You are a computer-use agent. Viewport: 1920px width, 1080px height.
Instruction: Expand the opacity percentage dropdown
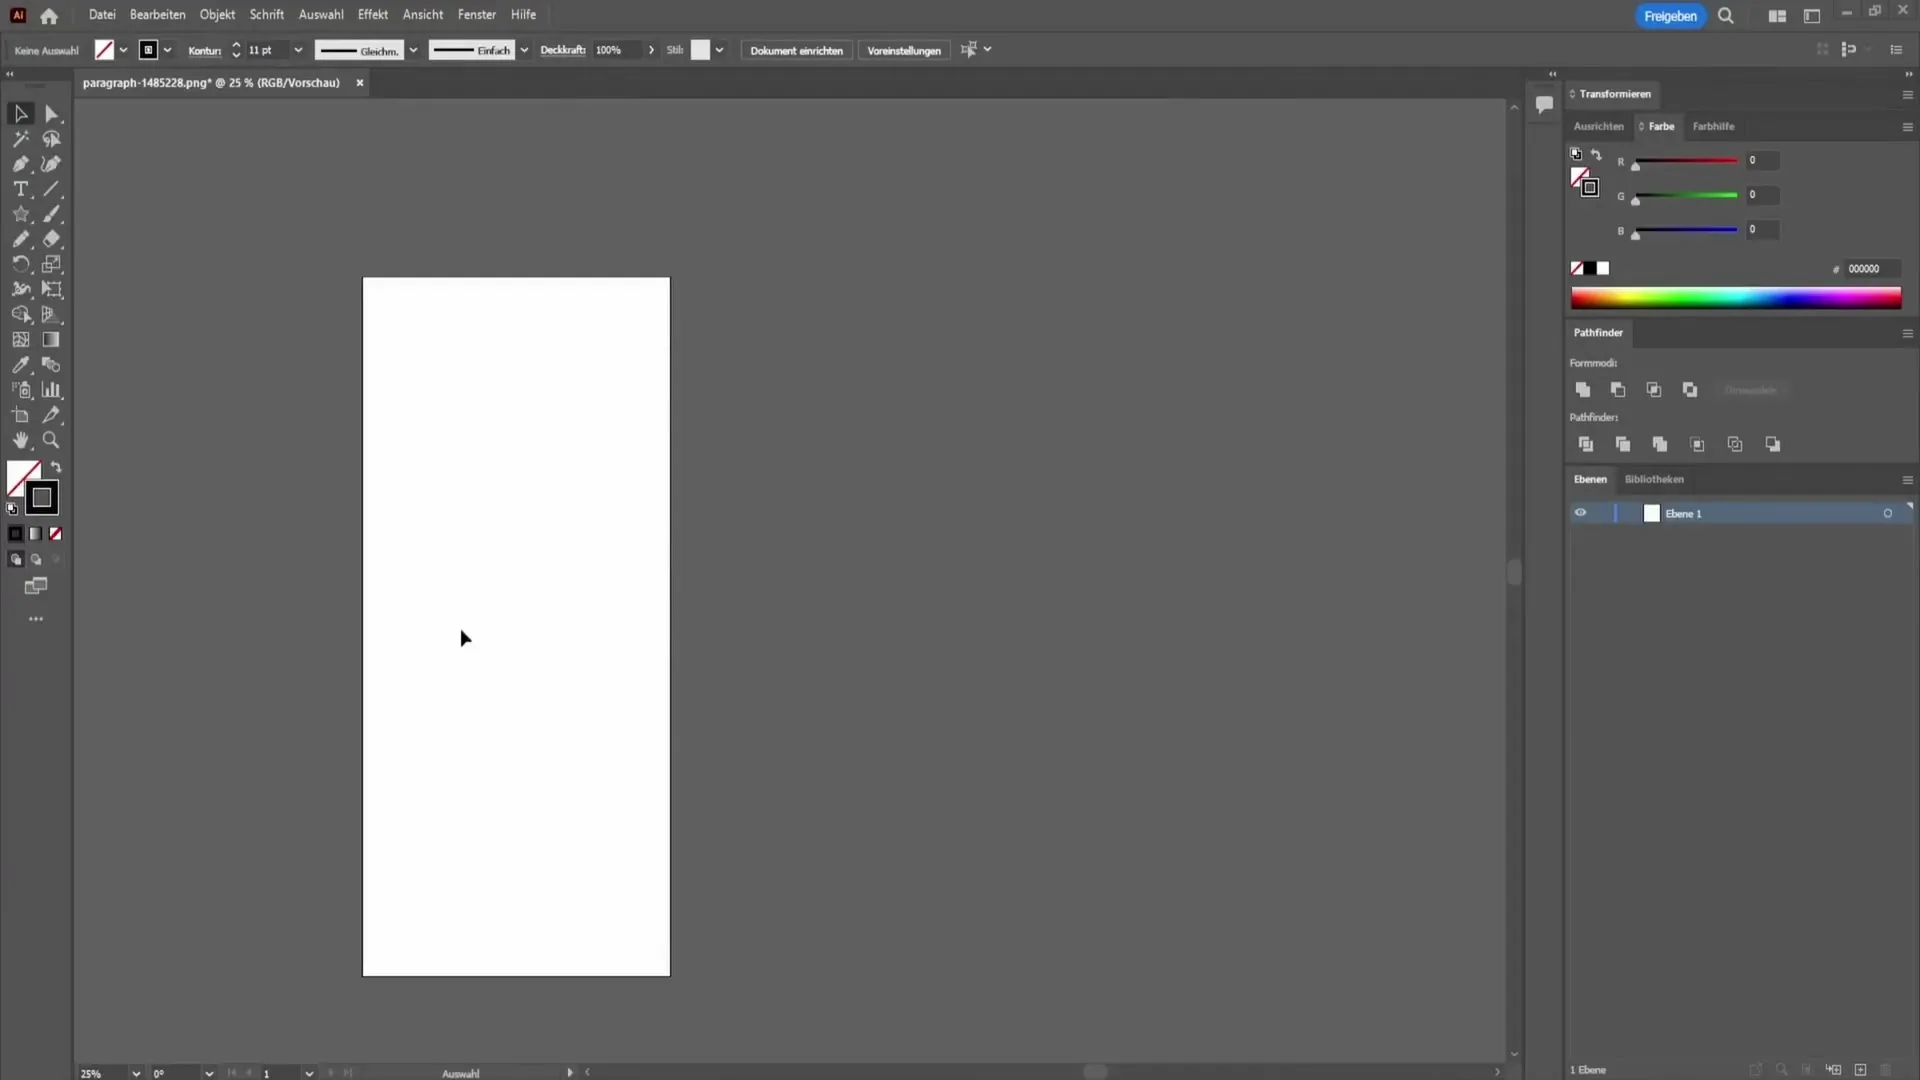649,50
